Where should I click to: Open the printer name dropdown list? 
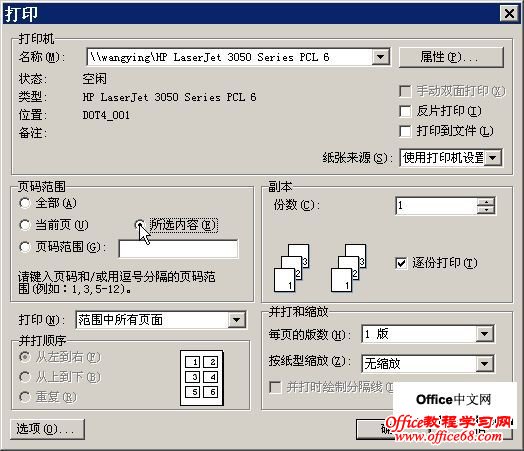tap(381, 57)
